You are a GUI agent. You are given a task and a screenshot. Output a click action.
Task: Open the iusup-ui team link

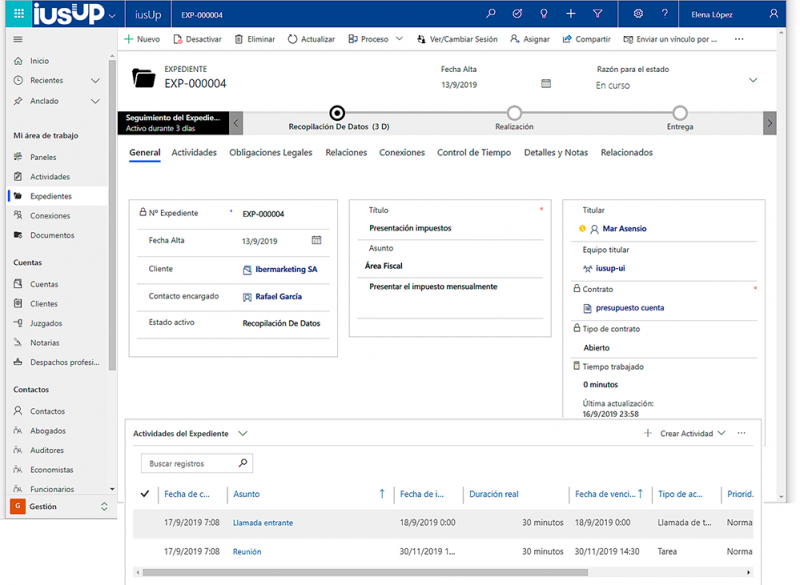(610, 268)
